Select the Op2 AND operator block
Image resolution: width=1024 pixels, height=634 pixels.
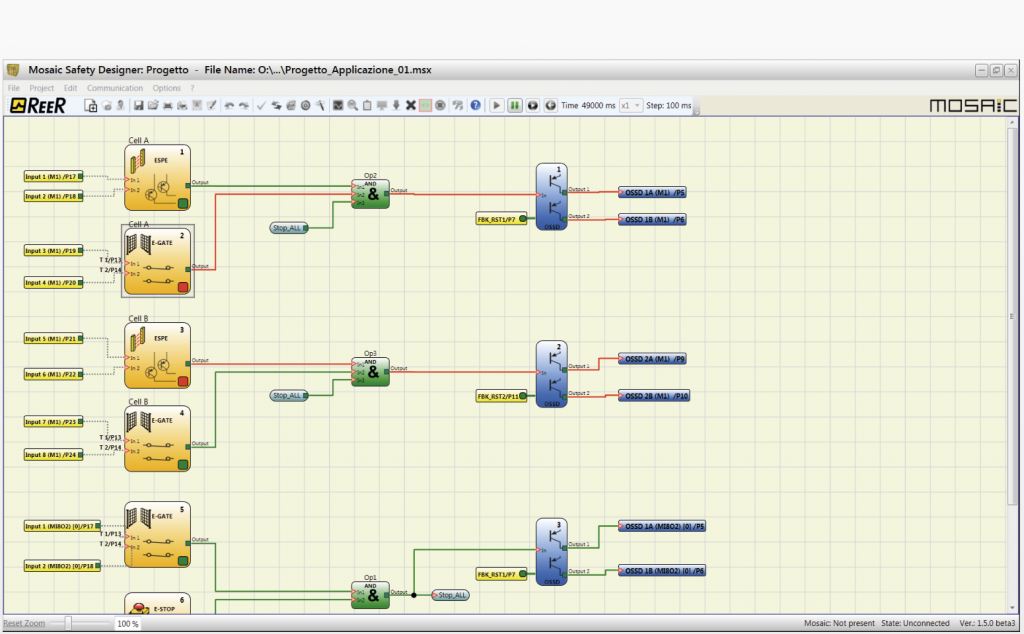(371, 194)
